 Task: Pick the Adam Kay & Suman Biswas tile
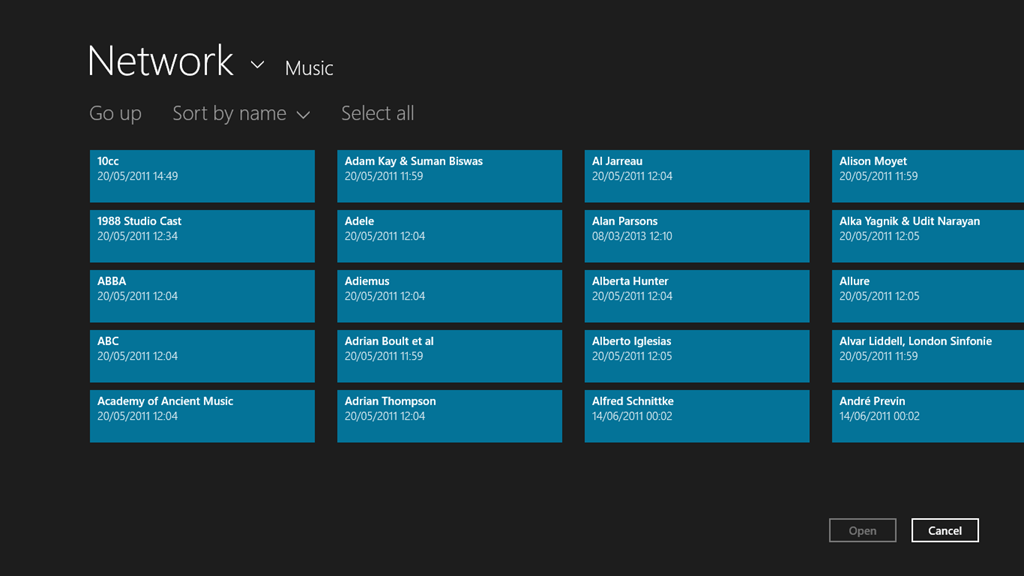(x=449, y=176)
